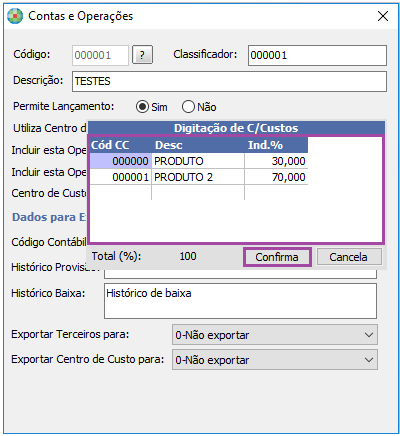This screenshot has height=436, width=400.
Task: Click the empty row under PRODUTO 2
Action: click(199, 192)
